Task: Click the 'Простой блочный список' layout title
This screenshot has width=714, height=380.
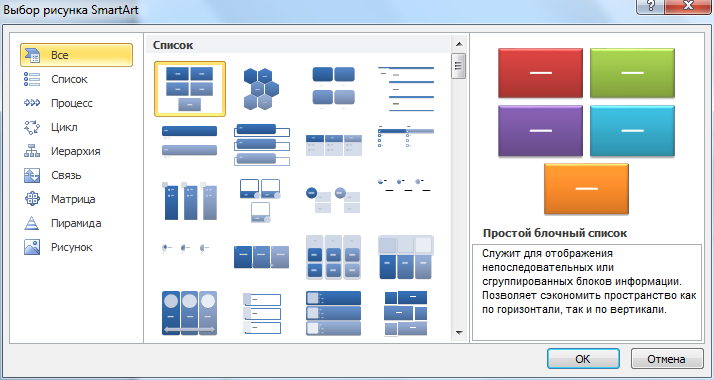Action: (555, 233)
